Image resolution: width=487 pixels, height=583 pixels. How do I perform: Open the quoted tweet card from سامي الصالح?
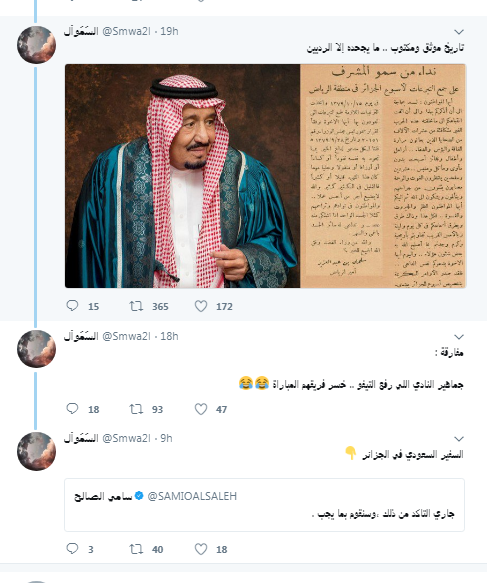click(264, 505)
